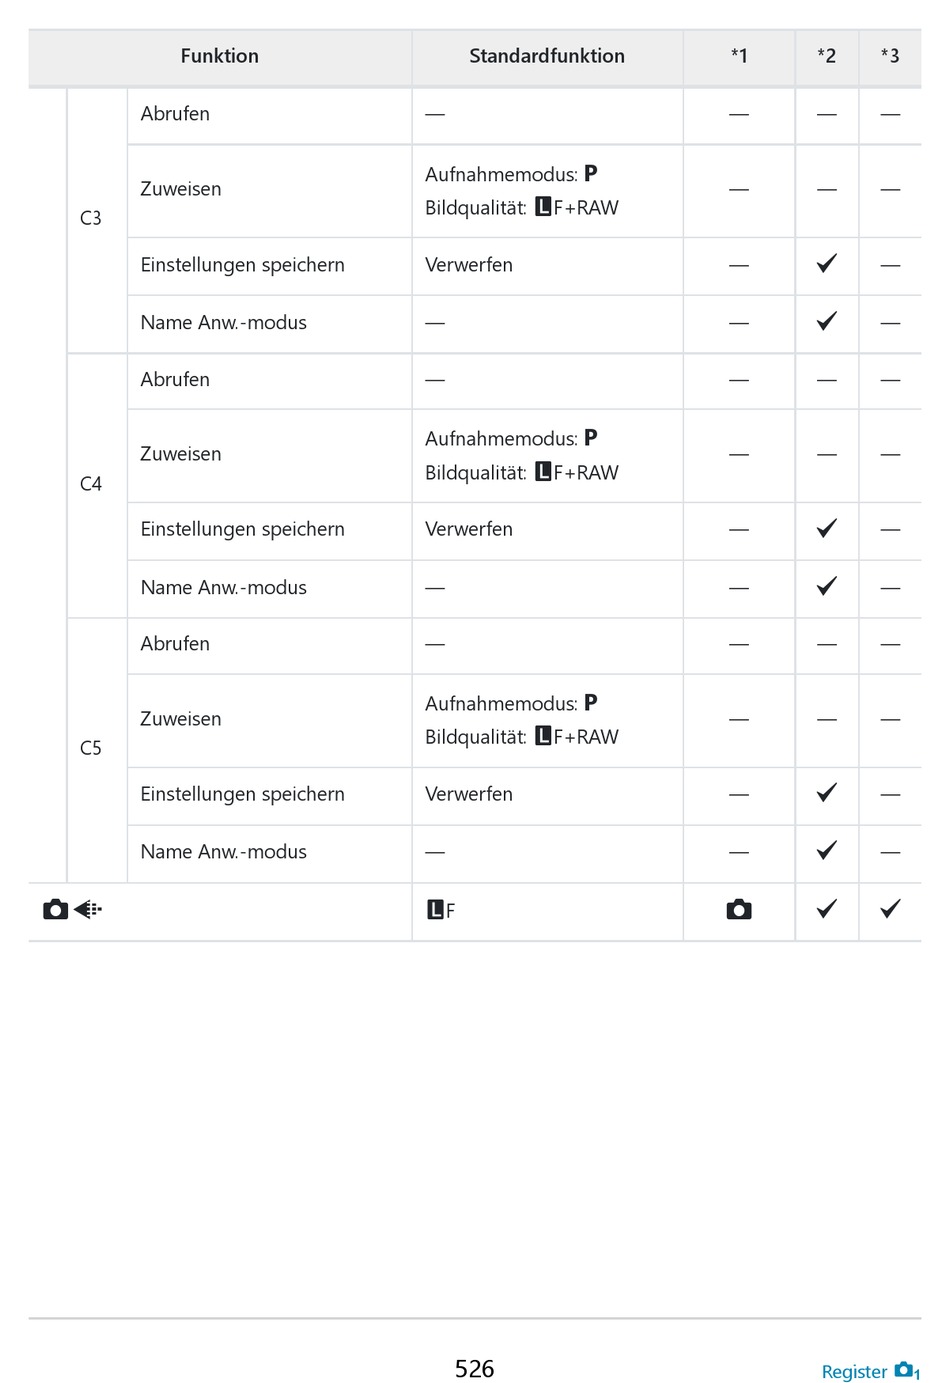This screenshot has height=1383, width=950.
Task: Click Abrufen in the C3 group
Action: pyautogui.click(x=175, y=114)
